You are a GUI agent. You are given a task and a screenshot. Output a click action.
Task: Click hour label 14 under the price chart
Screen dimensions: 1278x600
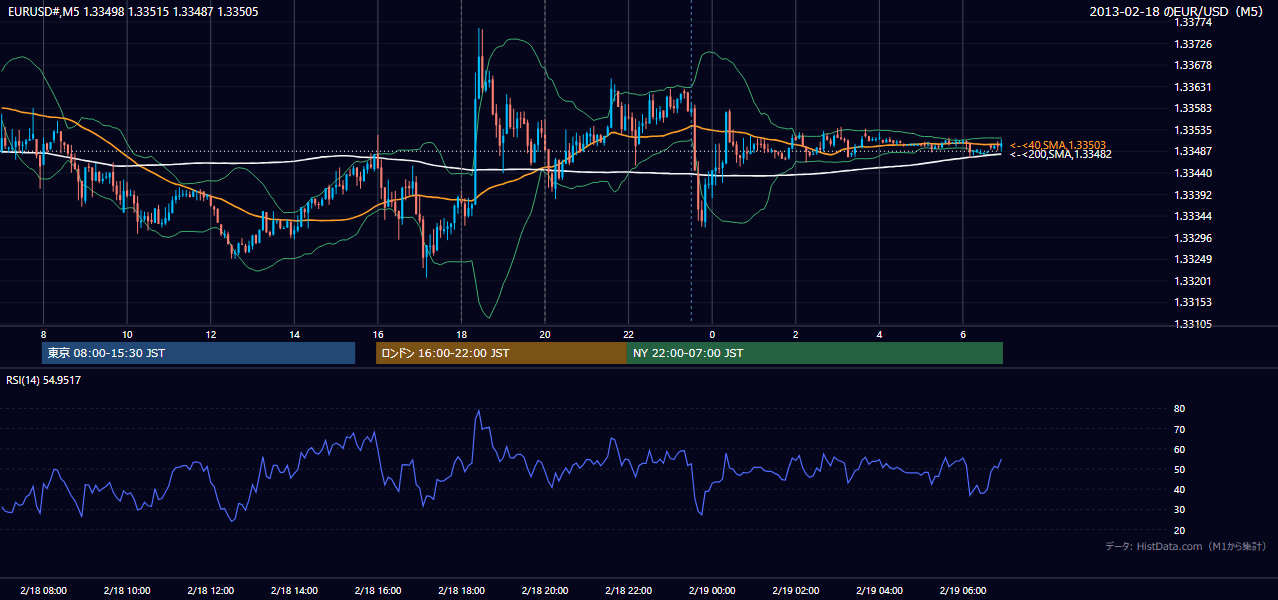coord(294,334)
